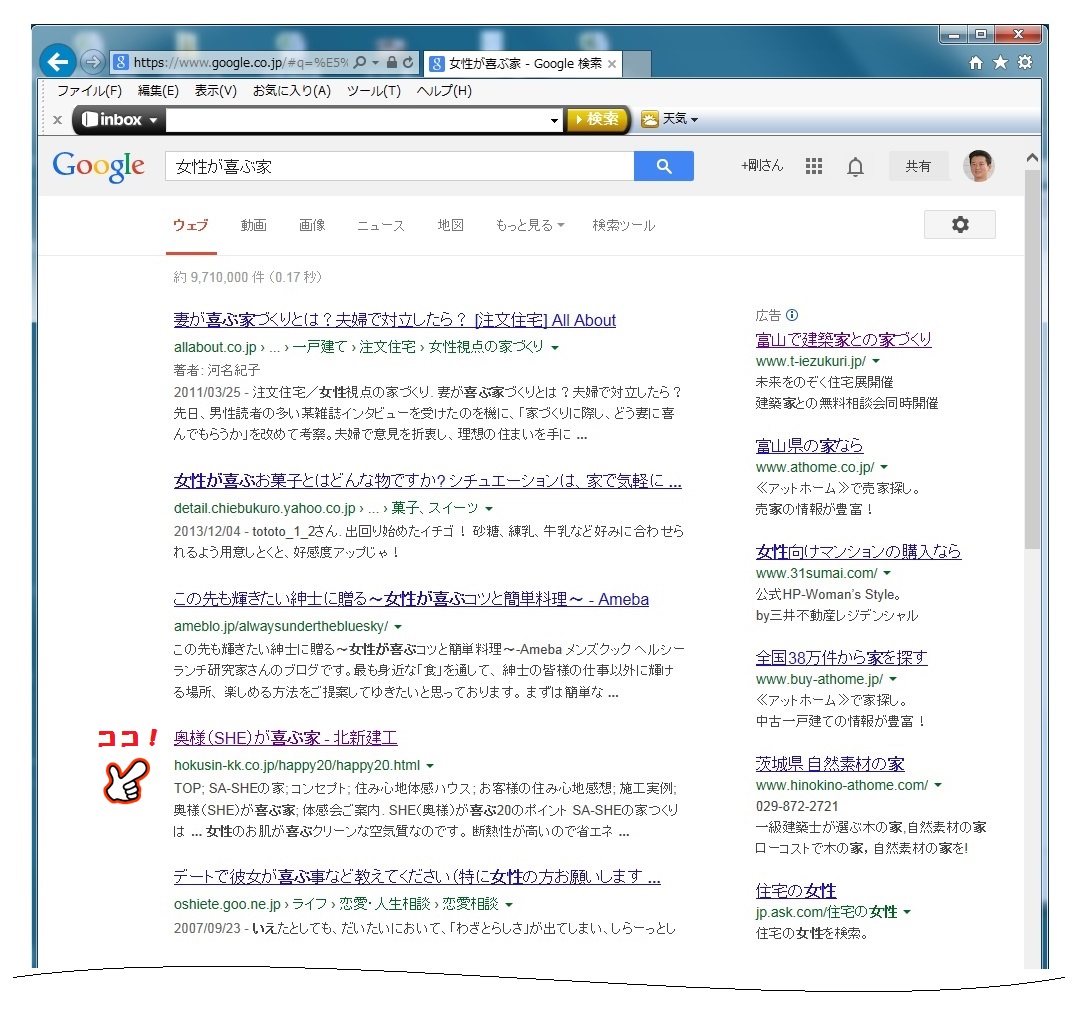This screenshot has height=1020, width=1076.
Task: Open the Ameba 紳士に贈る result link
Action: (411, 599)
